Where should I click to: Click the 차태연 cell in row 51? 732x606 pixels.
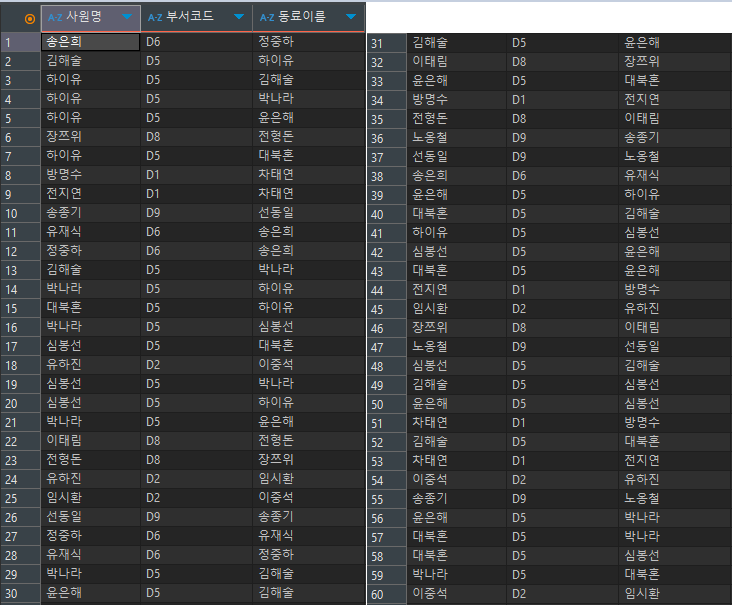[x=457, y=423]
